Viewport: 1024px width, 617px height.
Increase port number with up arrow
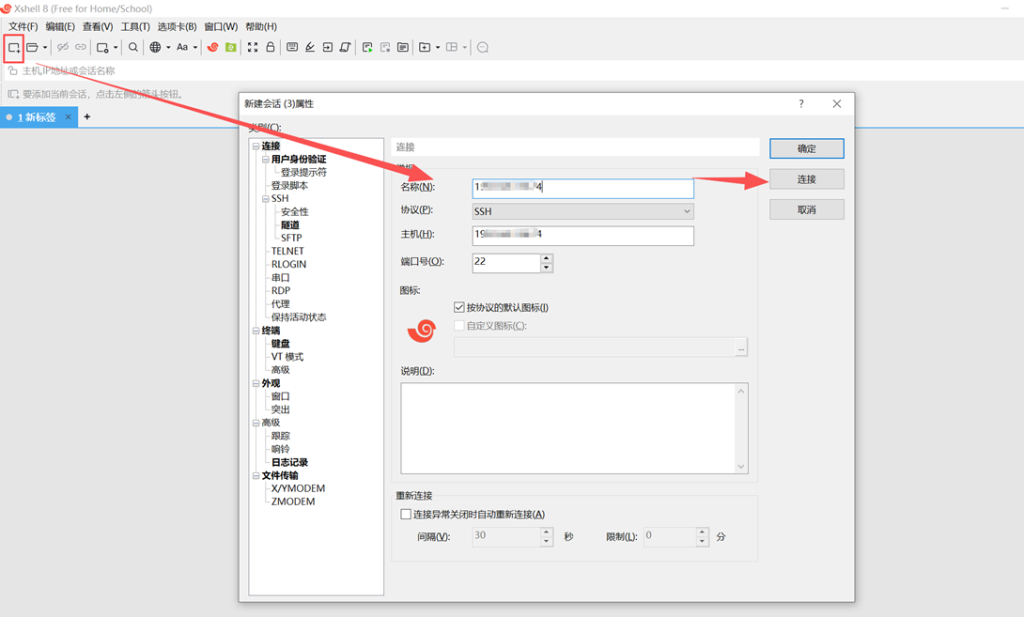point(546,258)
